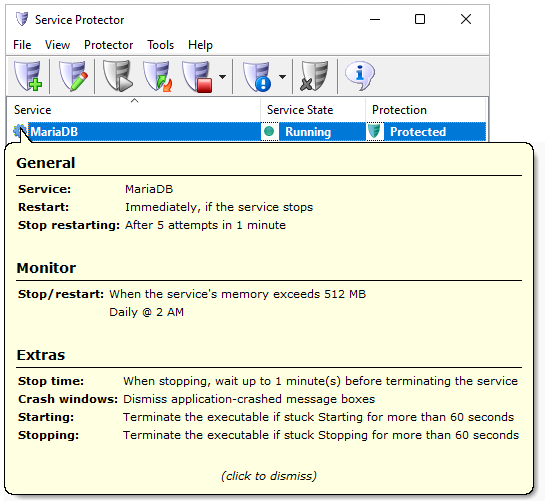Open the info speech bubble icon
The height and width of the screenshot is (504, 545).
359,76
